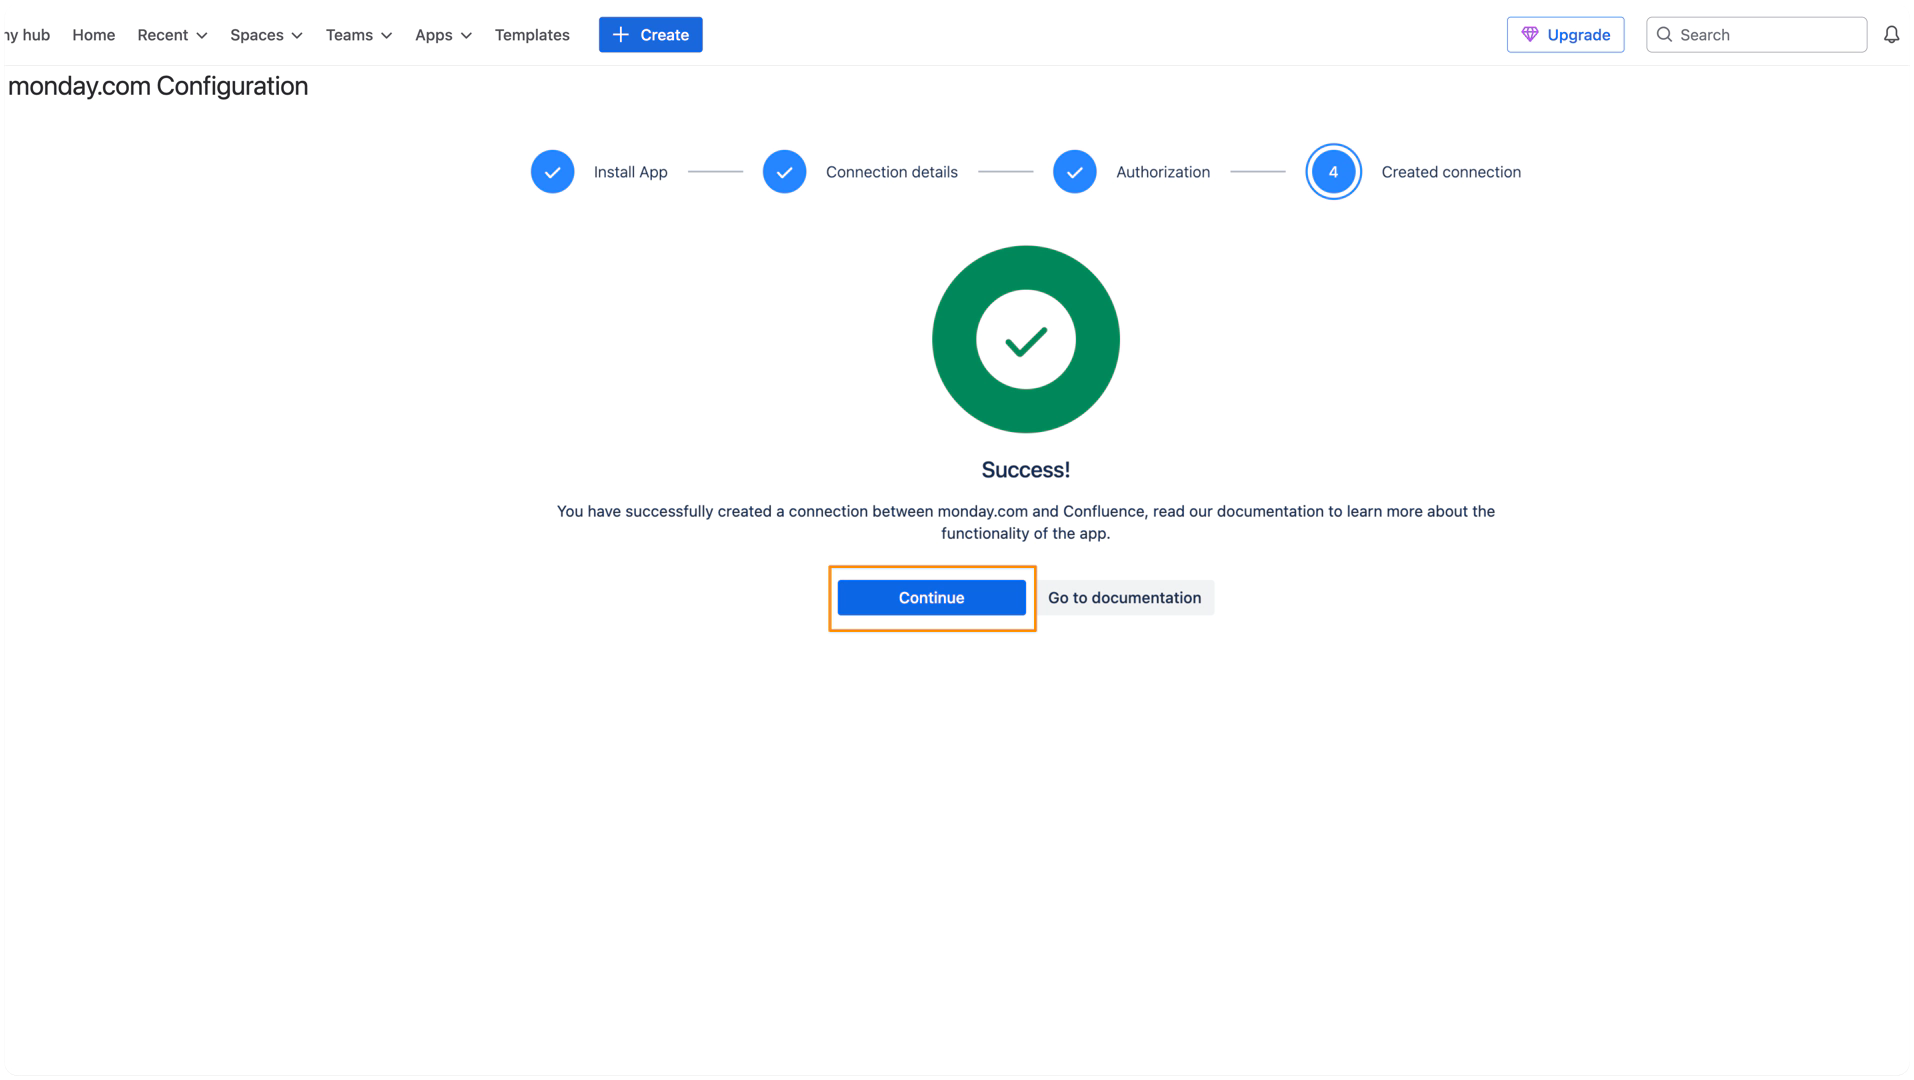The height and width of the screenshot is (1080, 1914).
Task: Click the 'Connection details' step label
Action: (891, 172)
